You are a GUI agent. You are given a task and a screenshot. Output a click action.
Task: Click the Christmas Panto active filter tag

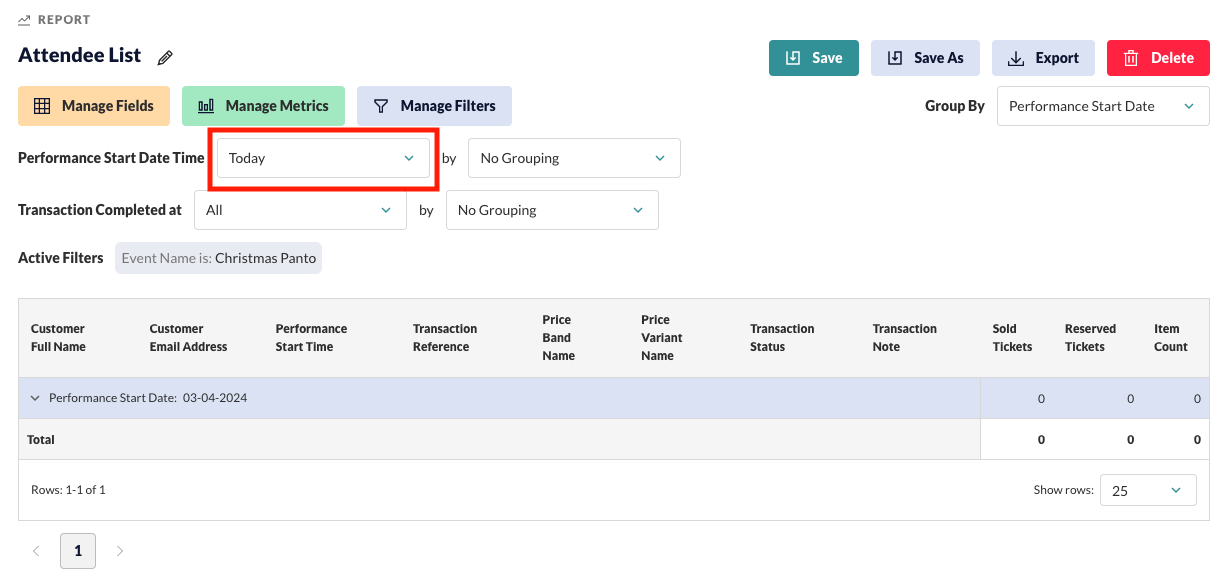tap(218, 258)
